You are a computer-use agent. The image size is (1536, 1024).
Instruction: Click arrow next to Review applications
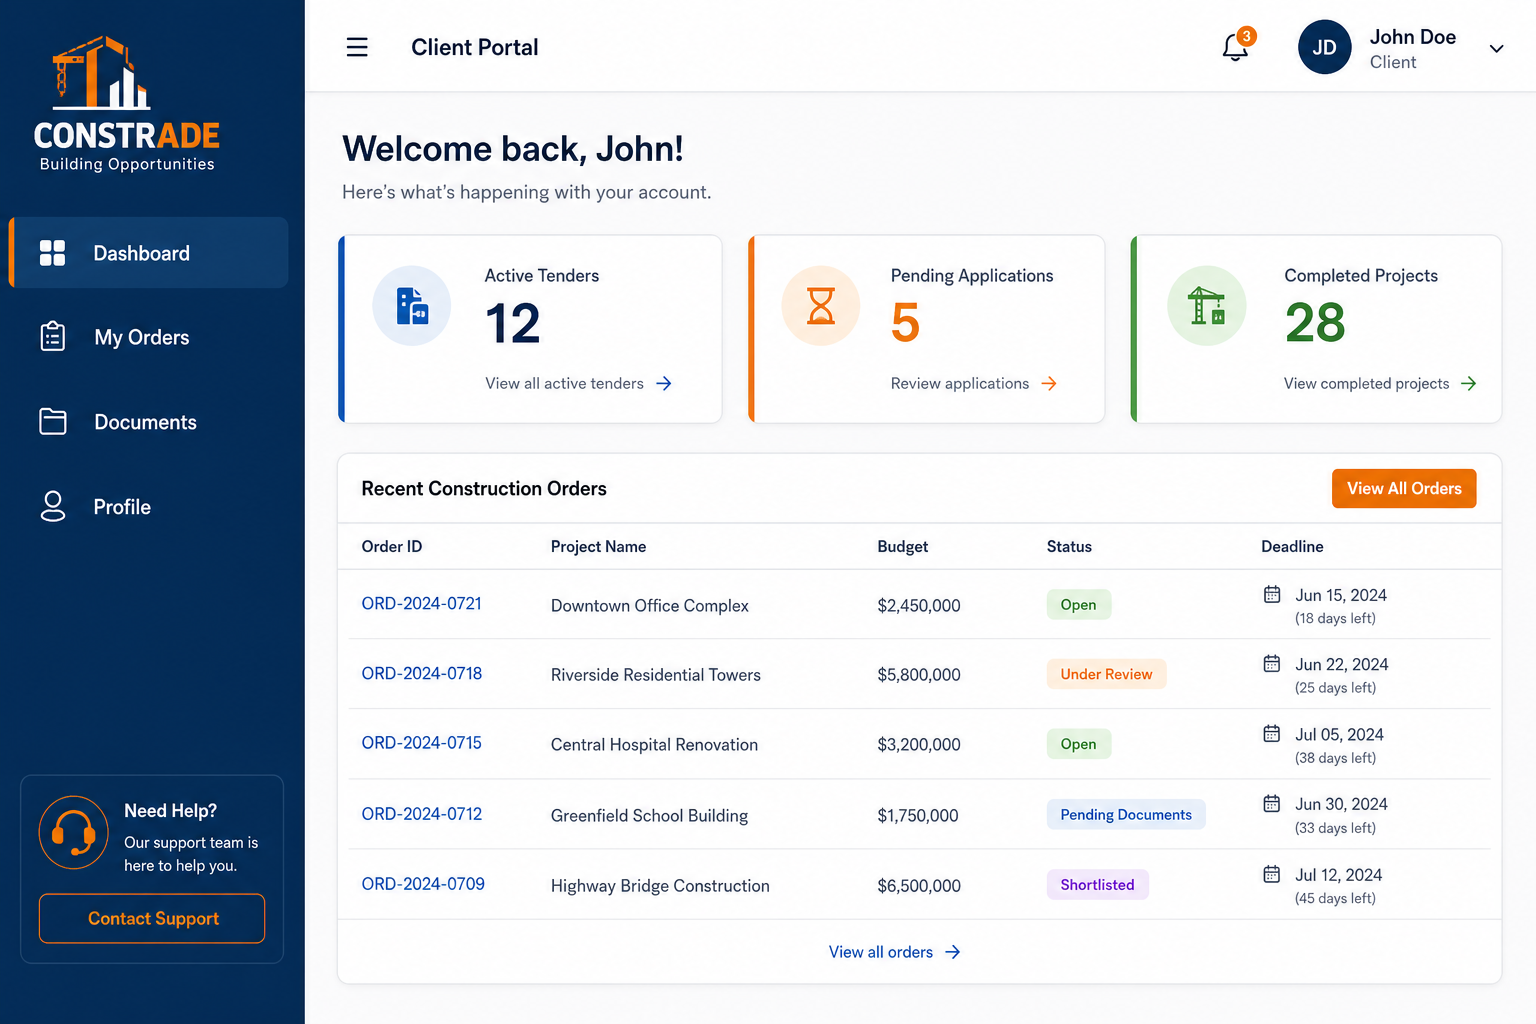coord(1049,383)
